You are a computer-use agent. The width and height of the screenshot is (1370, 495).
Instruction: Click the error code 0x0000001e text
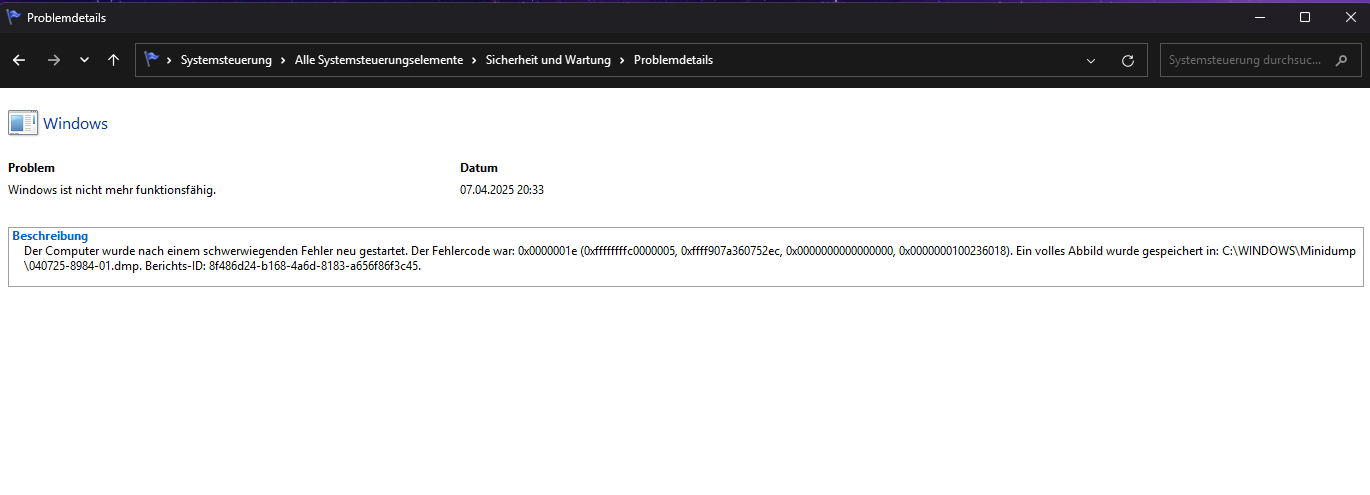[547, 251]
